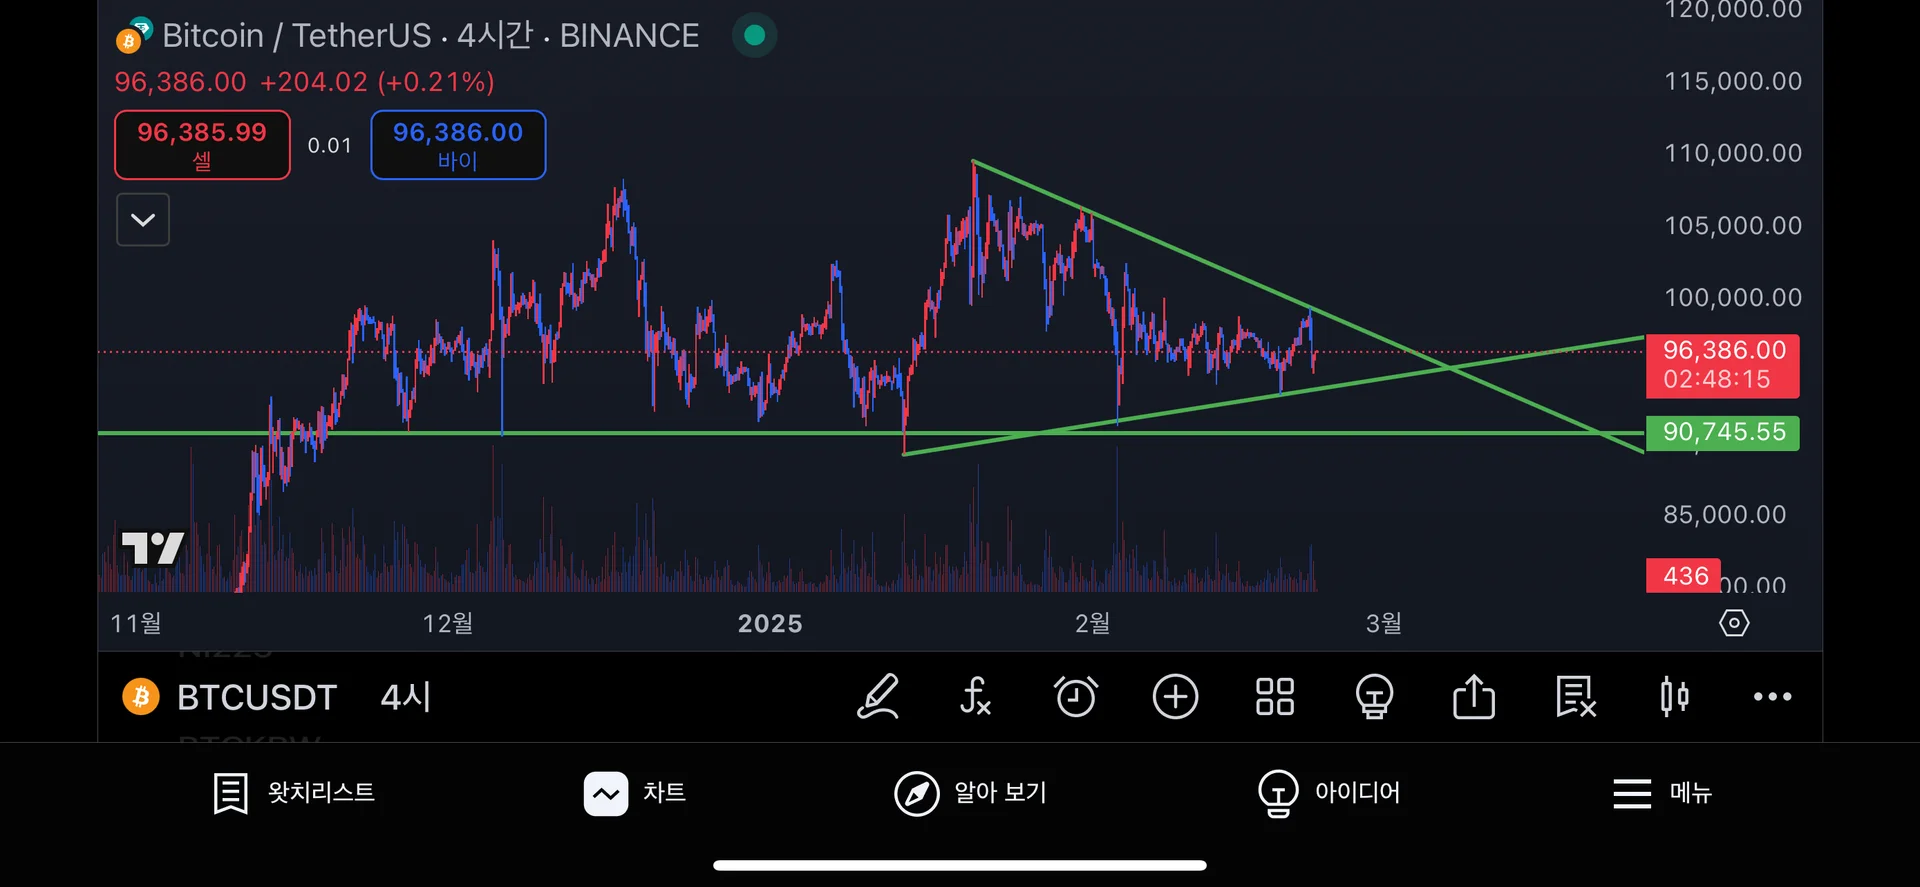Change the 4시 timeframe selector
The image size is (1920, 887).
pyautogui.click(x=405, y=697)
